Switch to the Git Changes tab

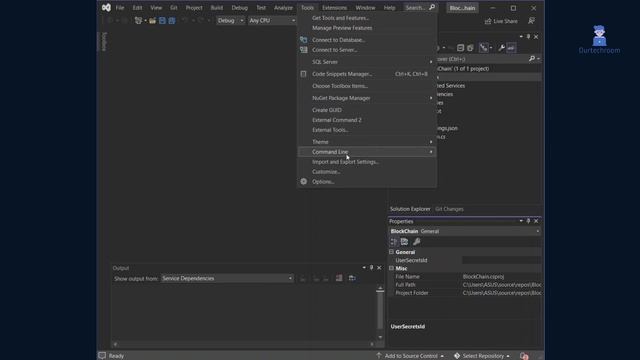[x=449, y=209]
